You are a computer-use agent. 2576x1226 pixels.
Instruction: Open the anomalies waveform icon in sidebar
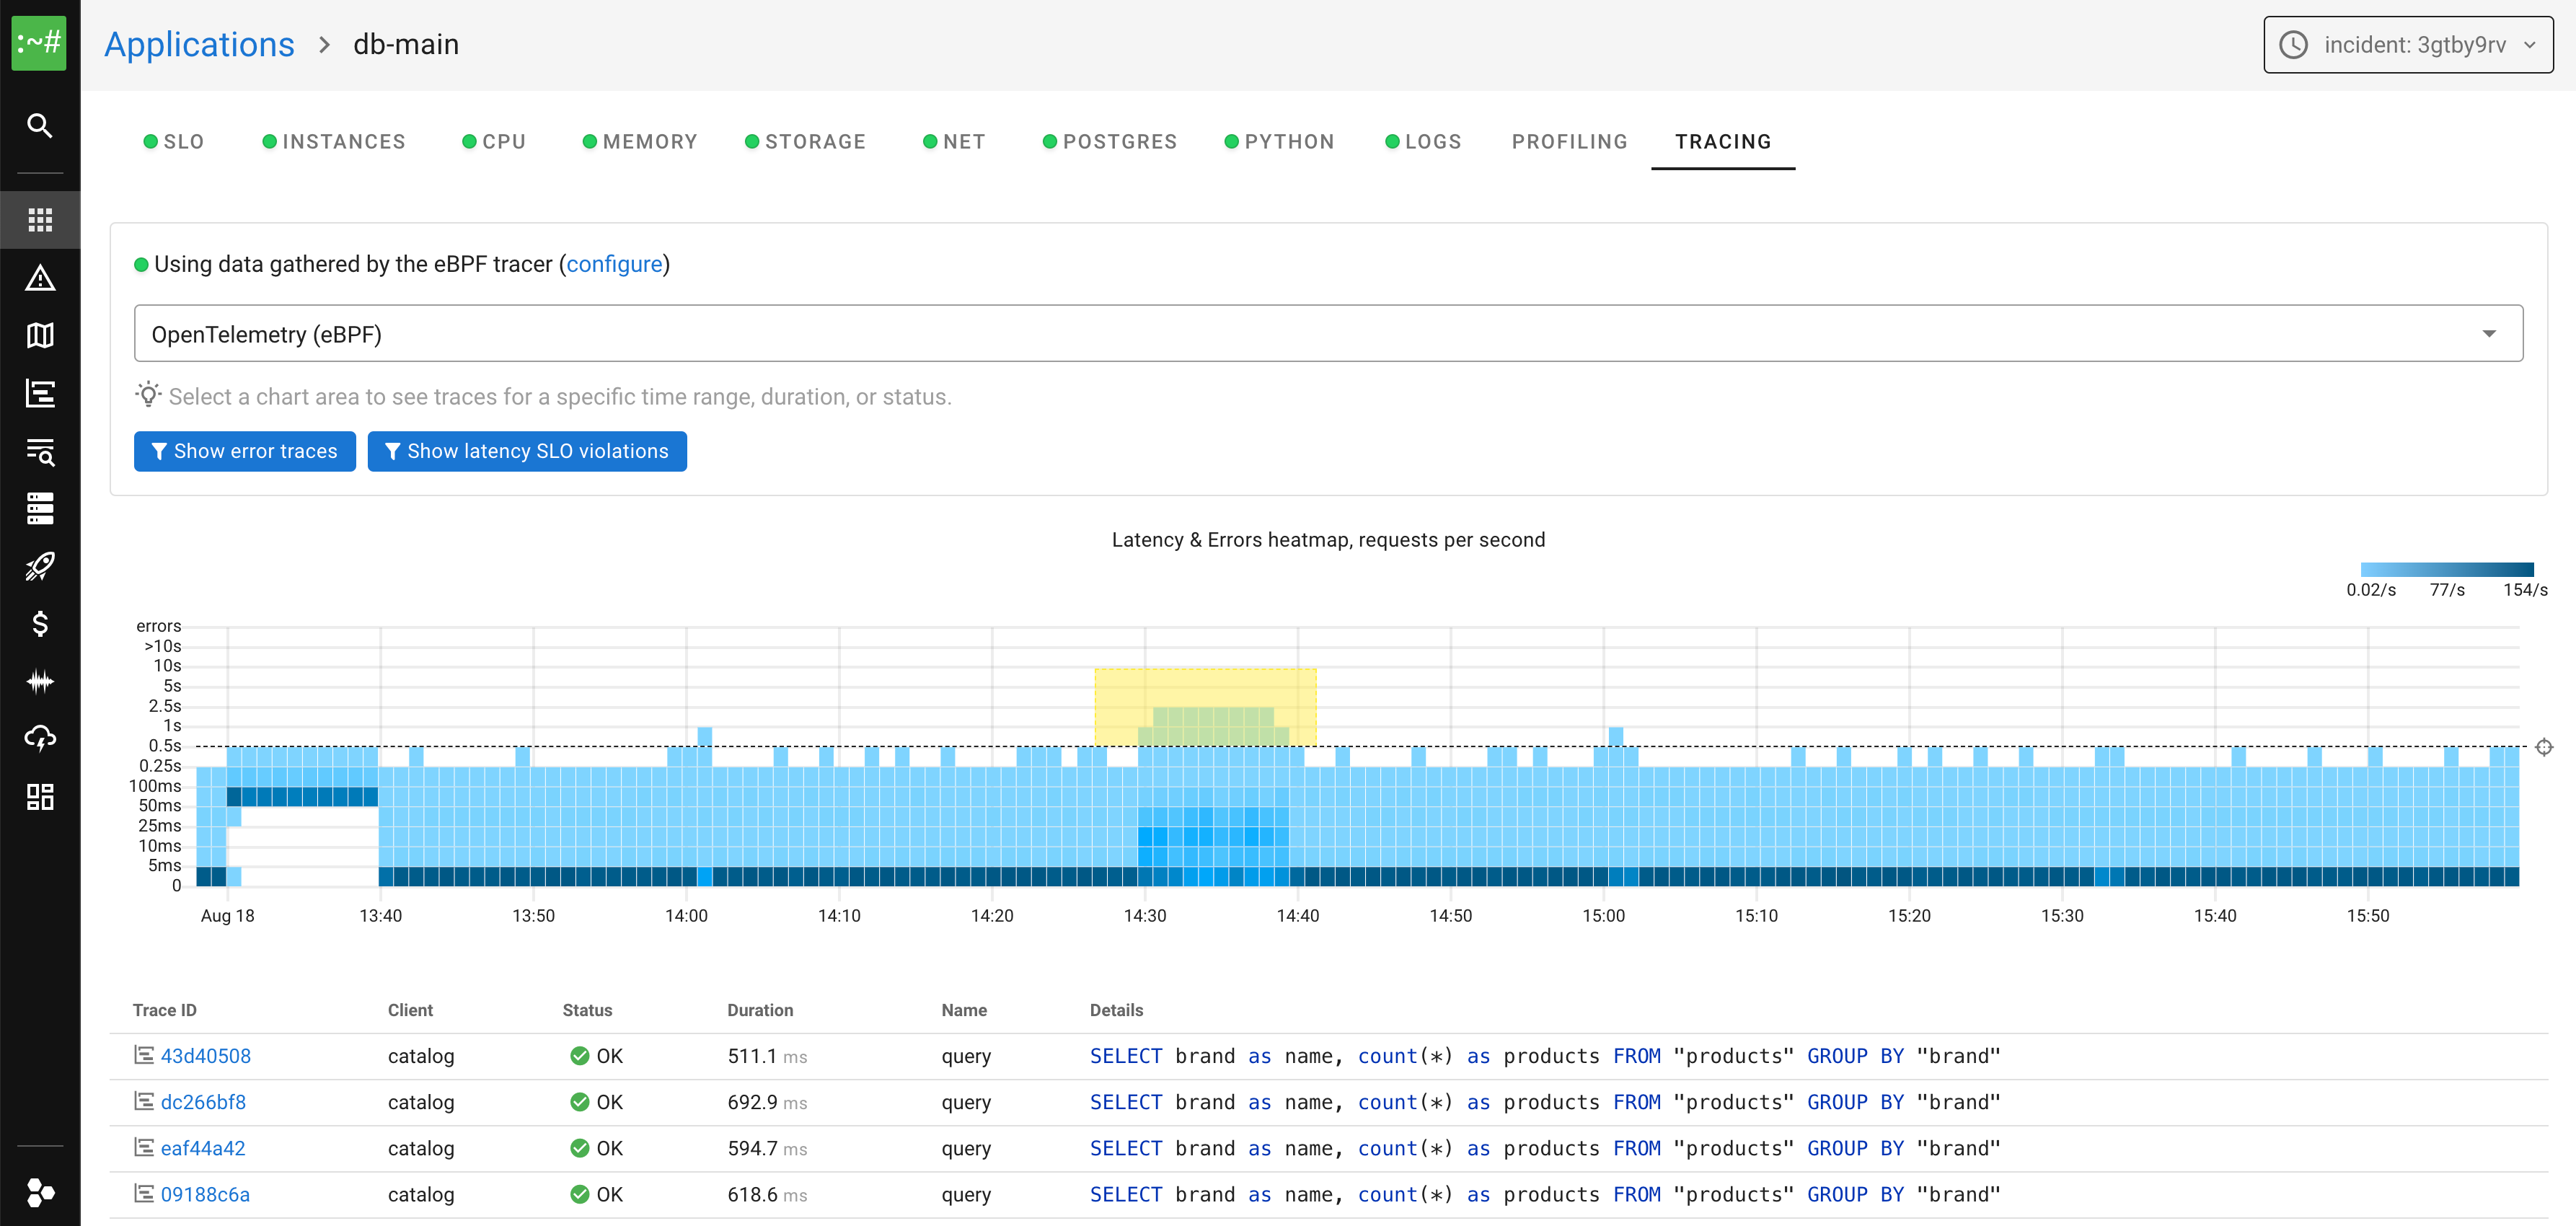[40, 681]
